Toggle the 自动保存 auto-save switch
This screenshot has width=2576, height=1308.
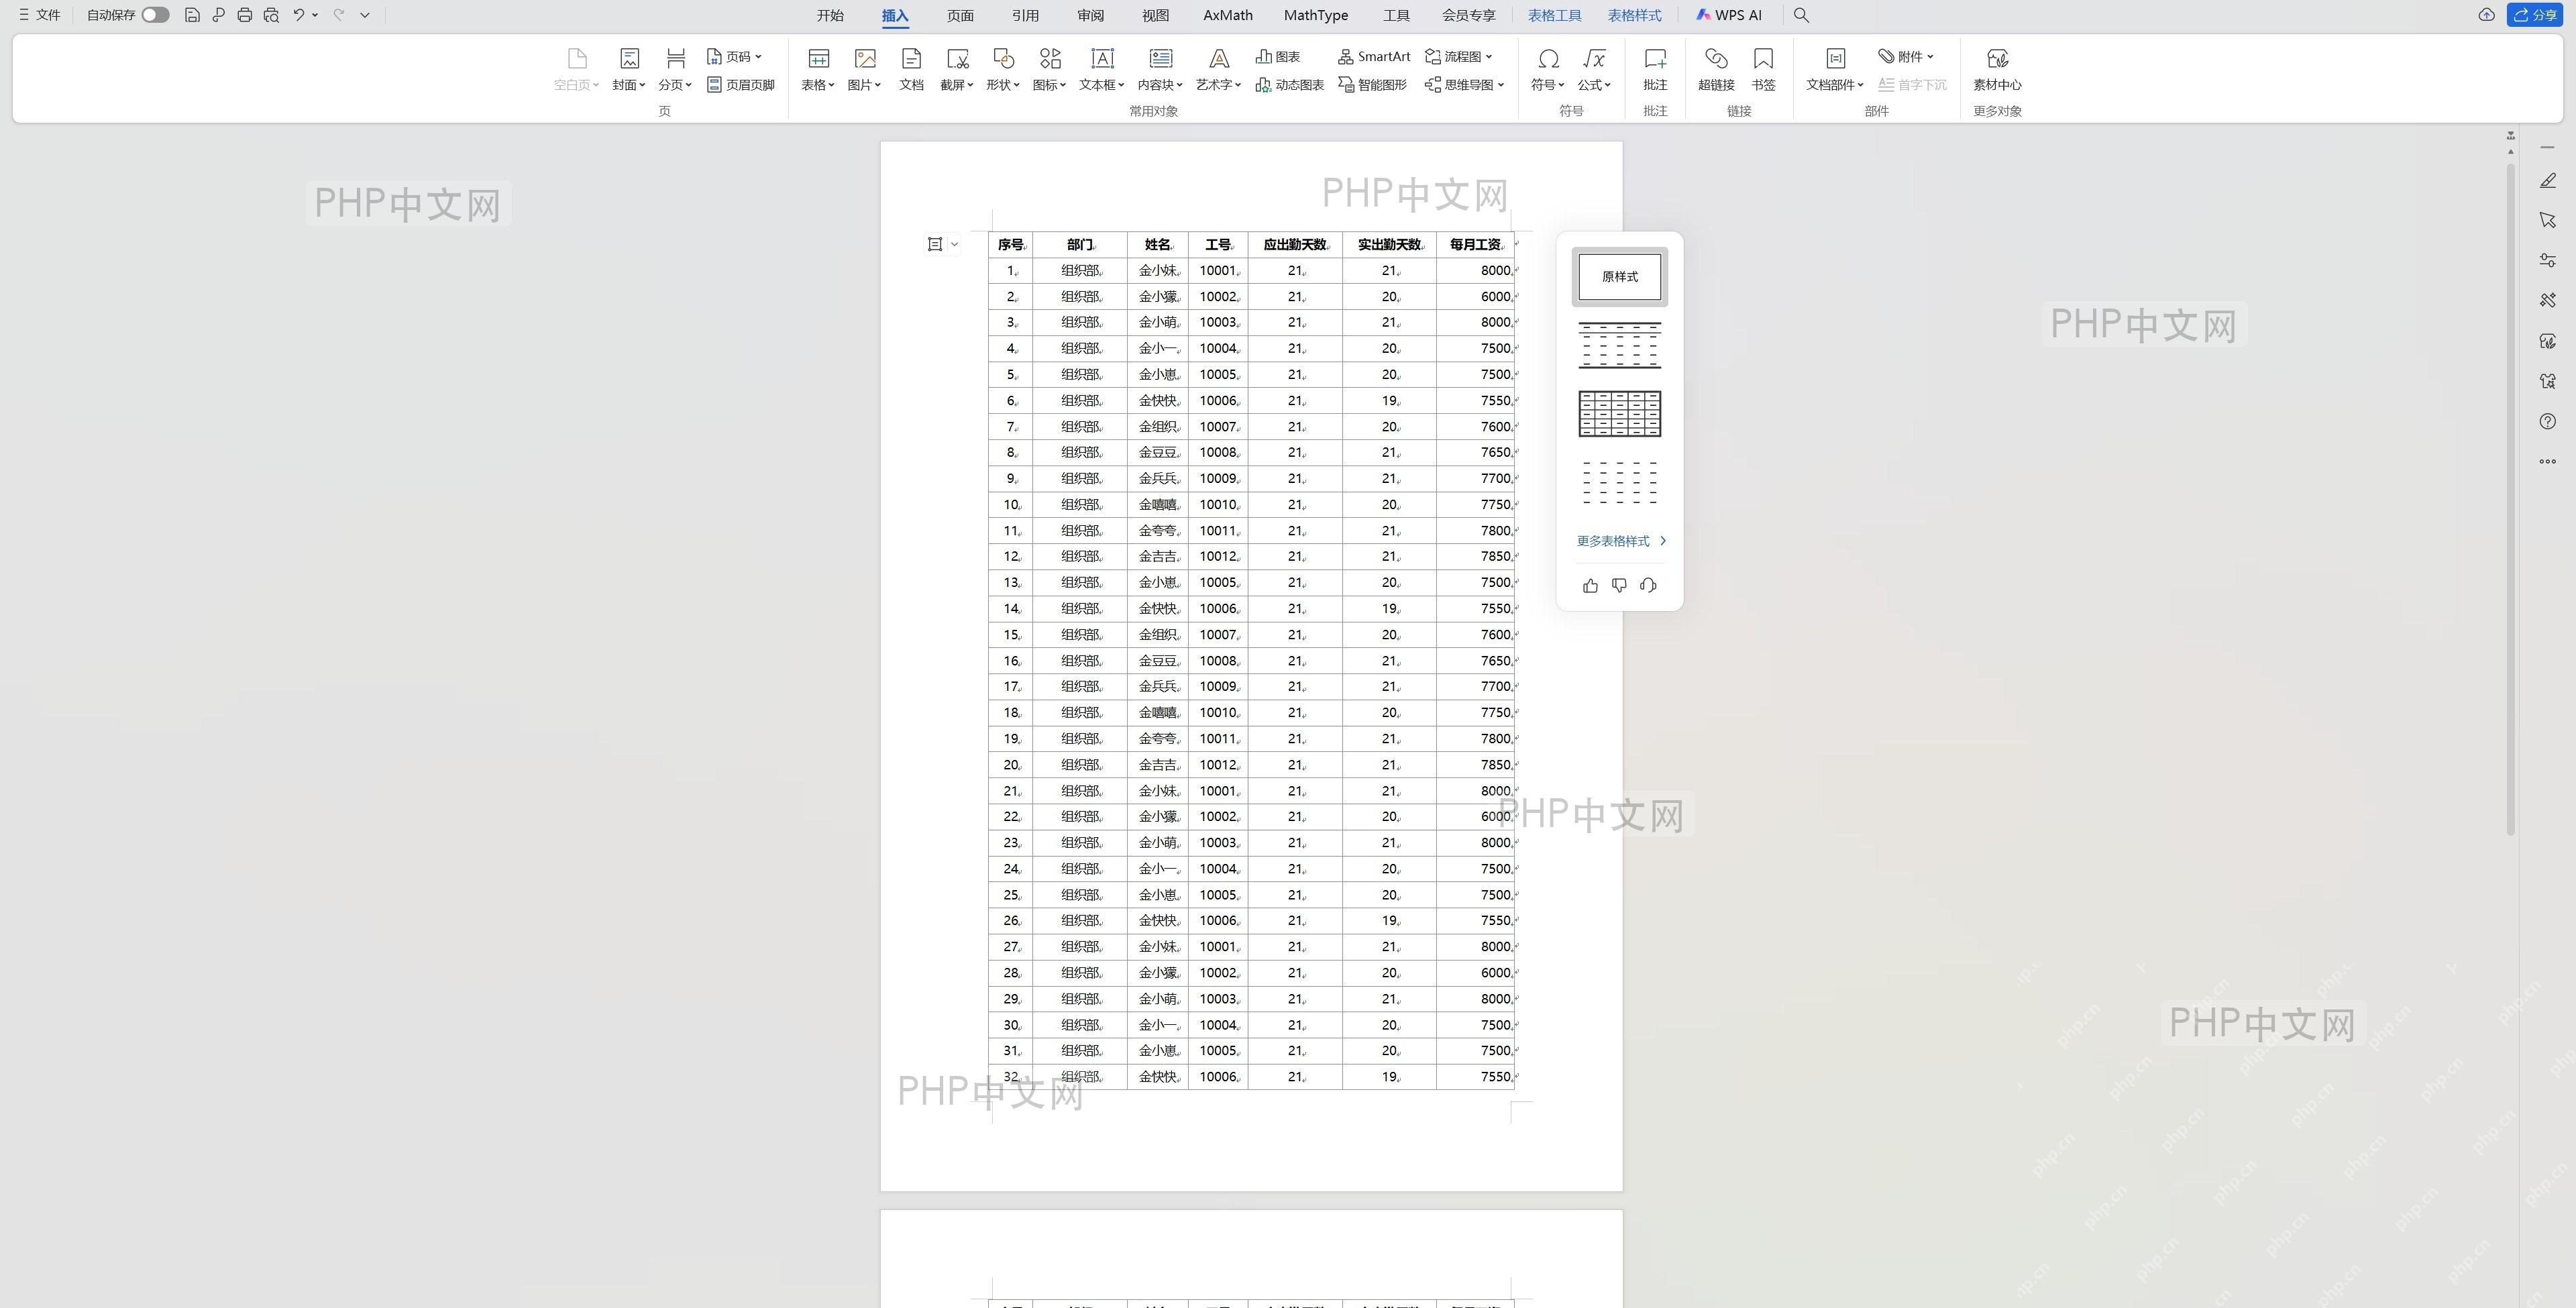coord(155,15)
